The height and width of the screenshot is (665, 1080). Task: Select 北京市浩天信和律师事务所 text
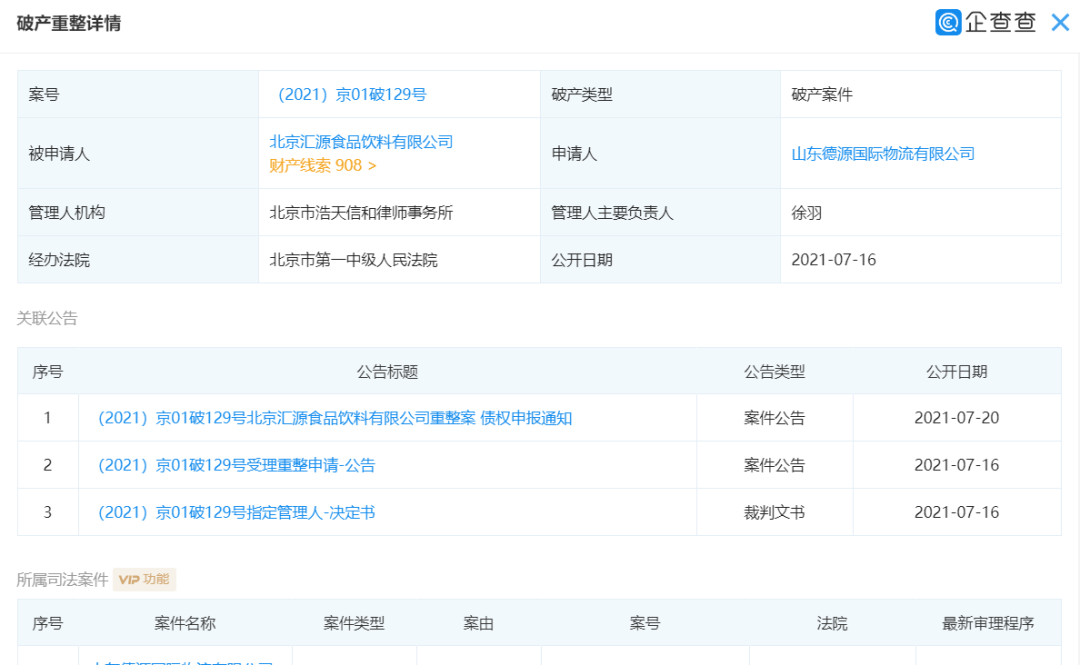pyautogui.click(x=361, y=213)
